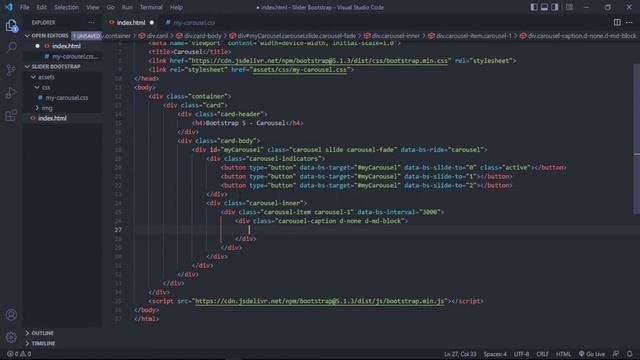The width and height of the screenshot is (640, 360).
Task: Change indentation via Spaces: 4
Action: click(x=495, y=354)
